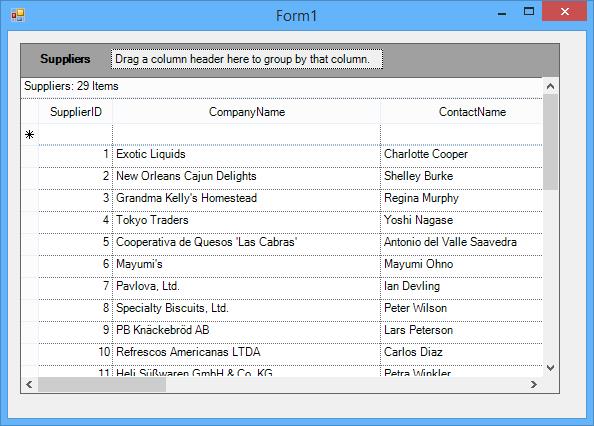This screenshot has width=594, height=426.
Task: Click the vertical scrollbar up arrow
Action: (550, 86)
